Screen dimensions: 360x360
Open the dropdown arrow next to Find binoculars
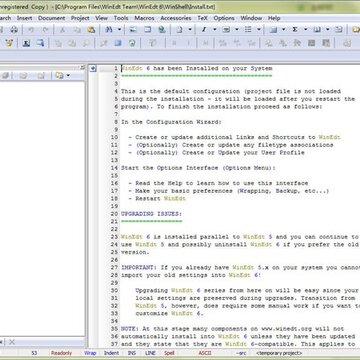(119, 30)
